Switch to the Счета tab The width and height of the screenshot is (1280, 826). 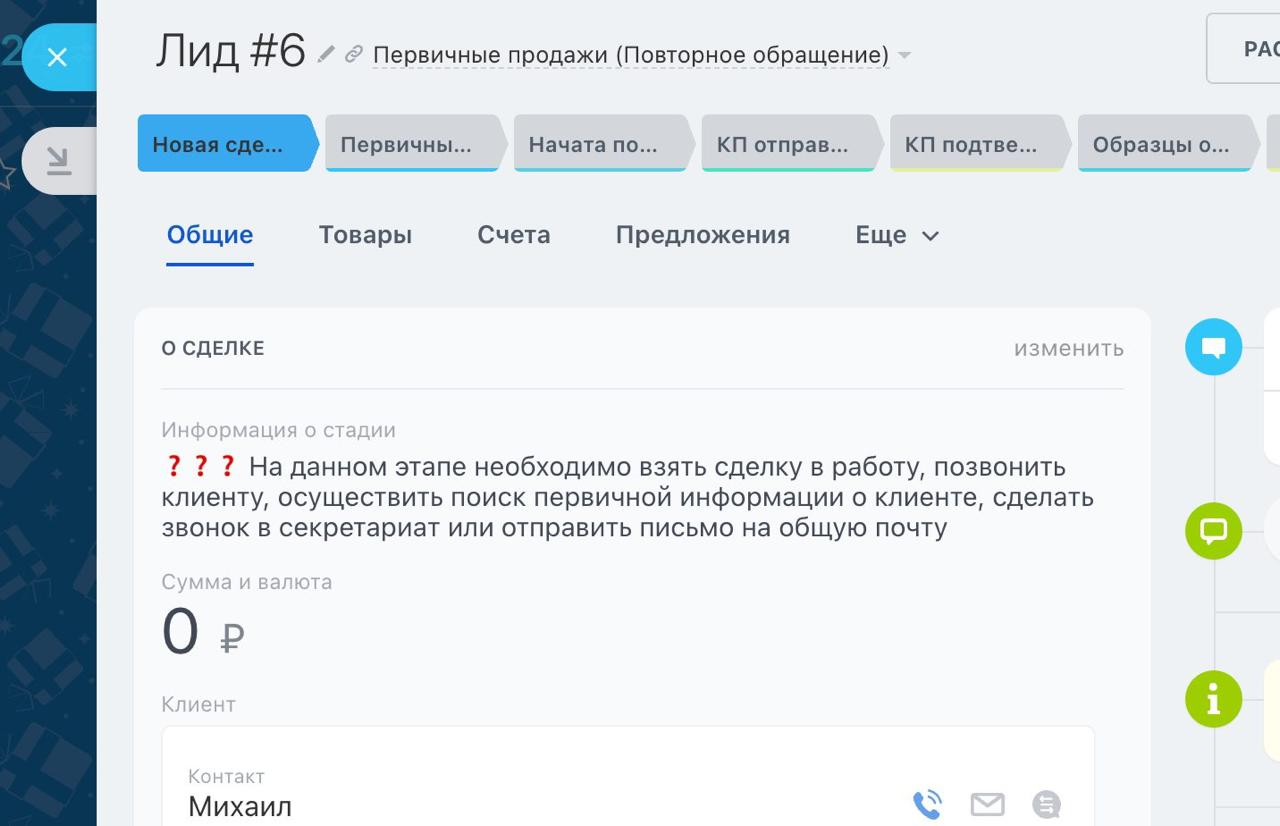pos(513,235)
